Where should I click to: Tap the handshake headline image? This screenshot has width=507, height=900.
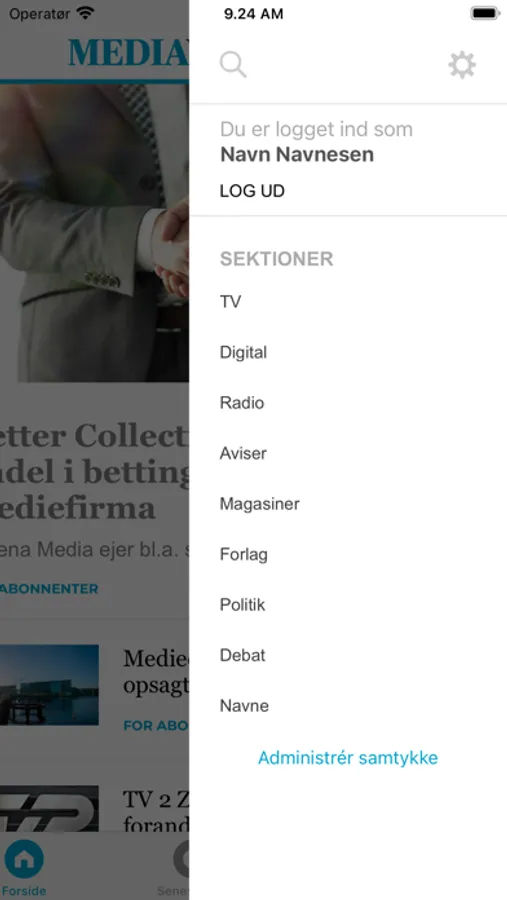94,233
